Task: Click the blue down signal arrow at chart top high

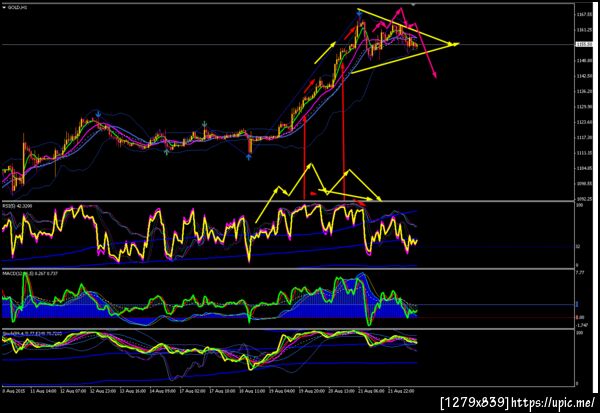Action: click(359, 15)
